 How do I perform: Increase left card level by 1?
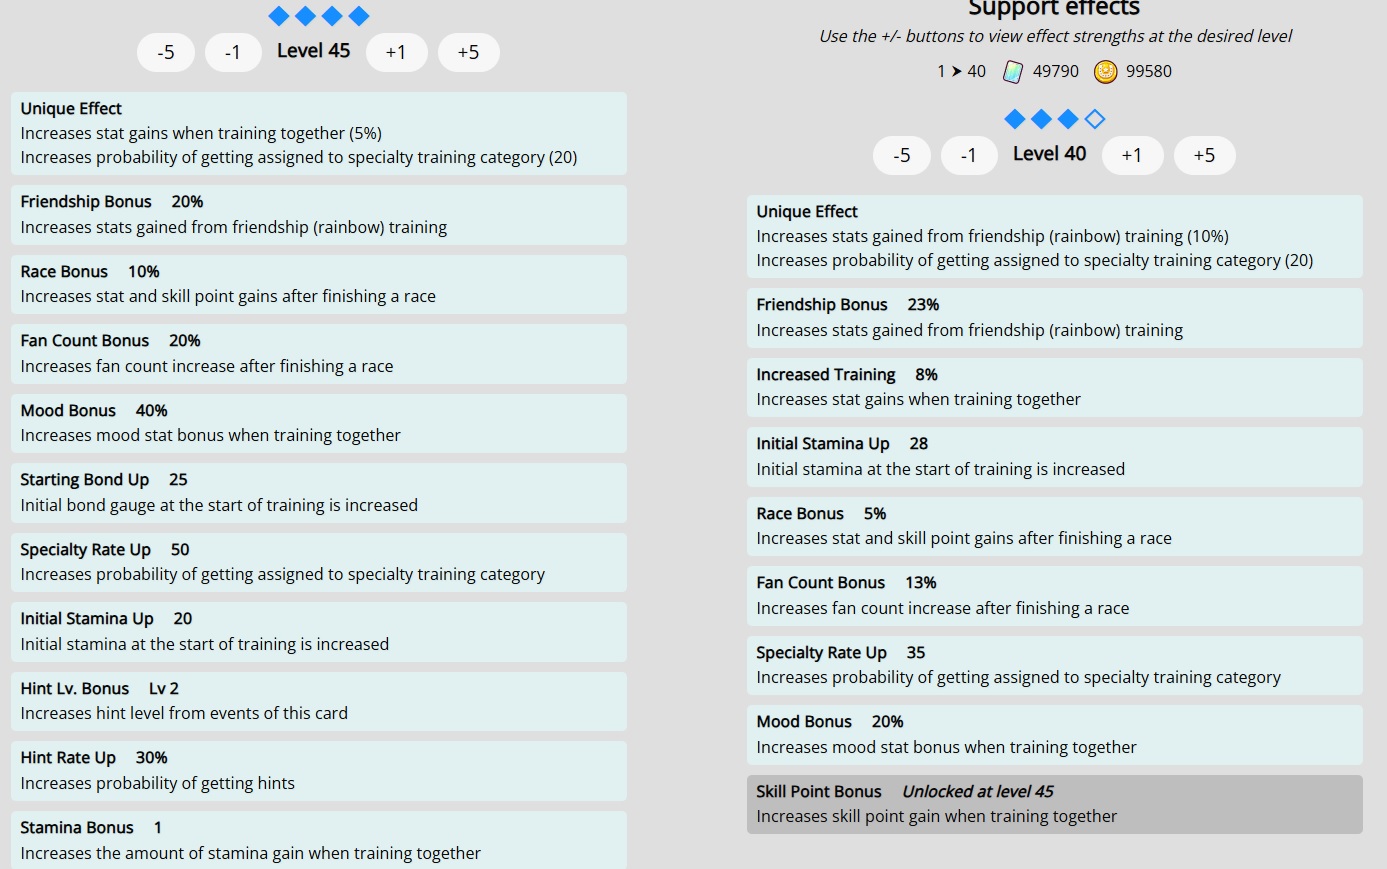[x=396, y=52]
